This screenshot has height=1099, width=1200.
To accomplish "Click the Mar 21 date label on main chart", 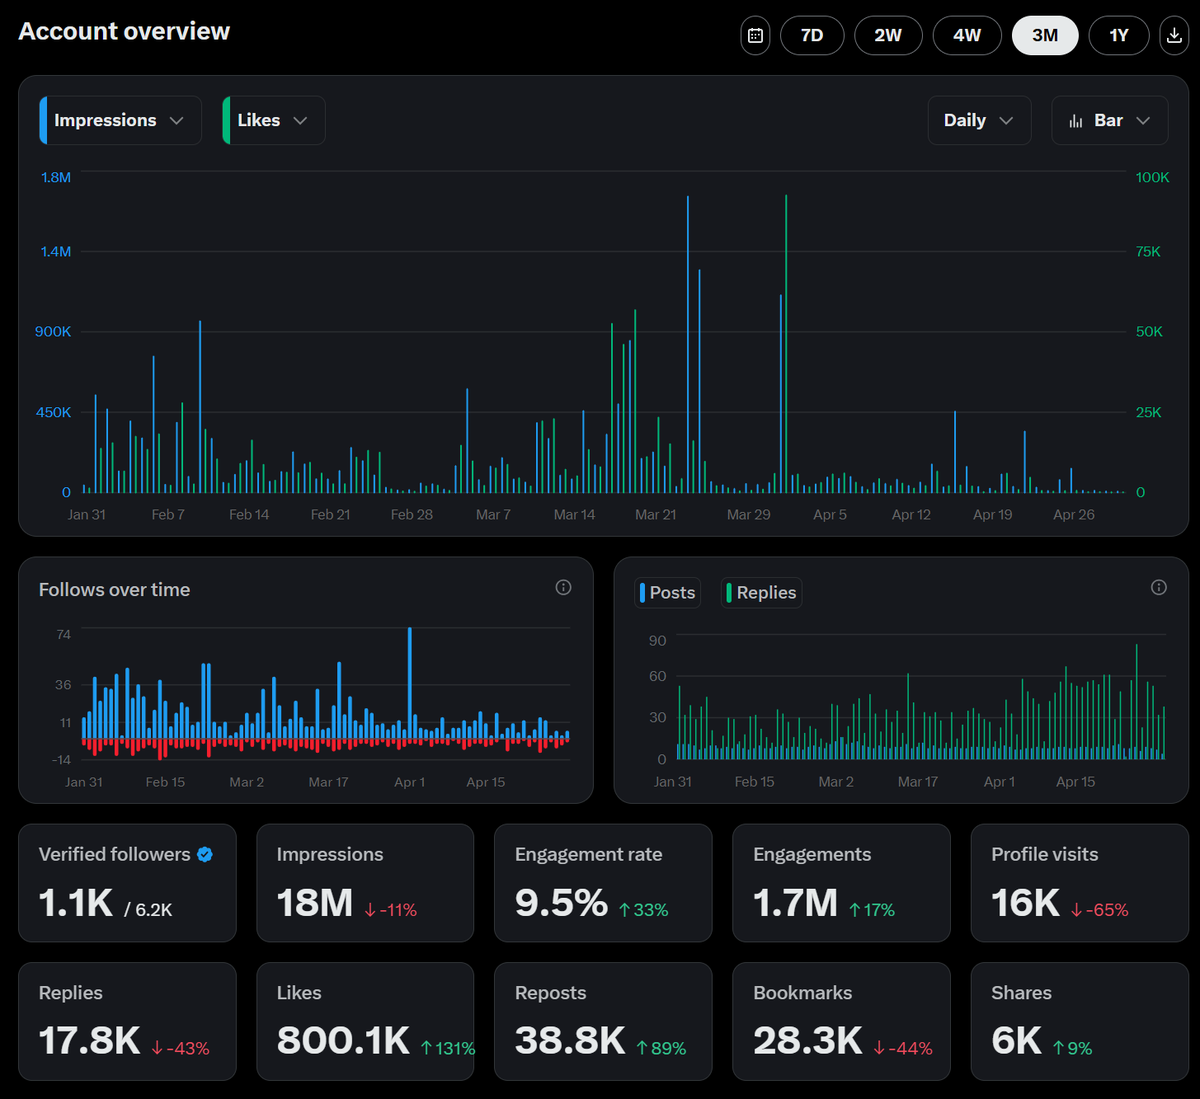I will (655, 514).
